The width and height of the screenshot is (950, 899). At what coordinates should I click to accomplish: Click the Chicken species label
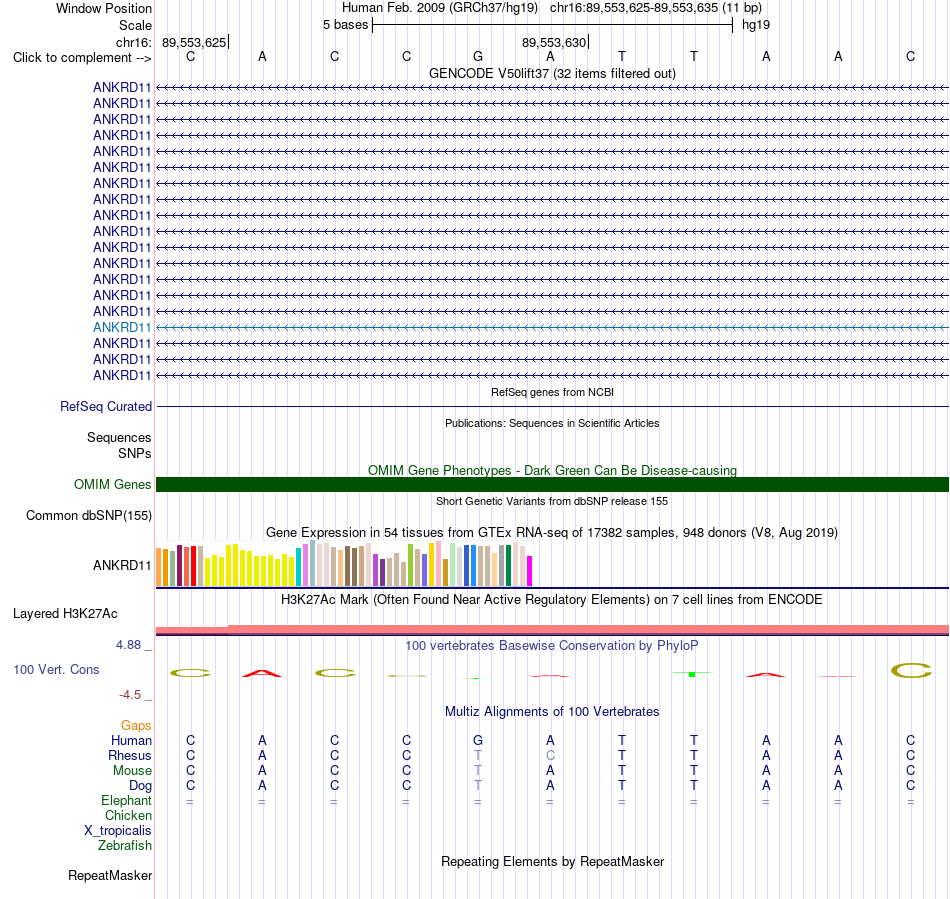[128, 815]
